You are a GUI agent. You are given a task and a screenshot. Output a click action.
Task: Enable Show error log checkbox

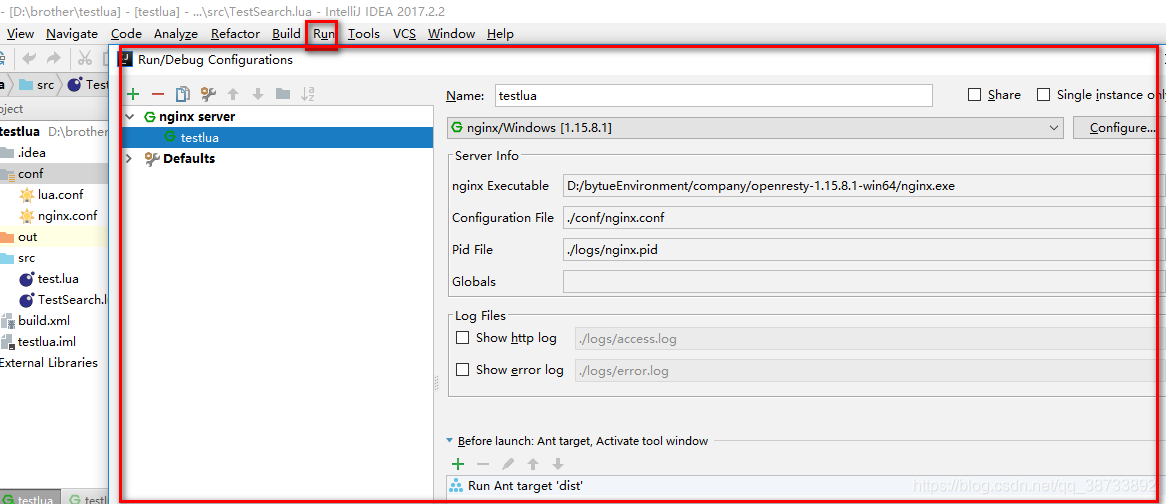[x=463, y=369]
